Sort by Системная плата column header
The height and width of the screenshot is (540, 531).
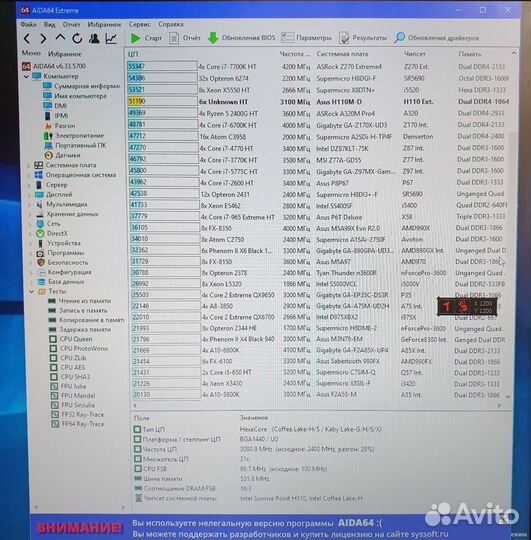(342, 54)
